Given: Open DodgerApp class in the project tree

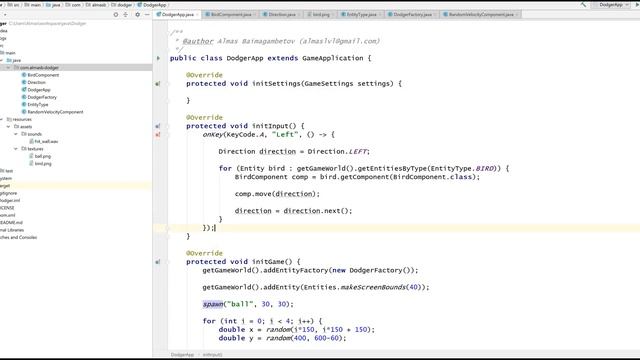Looking at the screenshot, I should click(36, 90).
